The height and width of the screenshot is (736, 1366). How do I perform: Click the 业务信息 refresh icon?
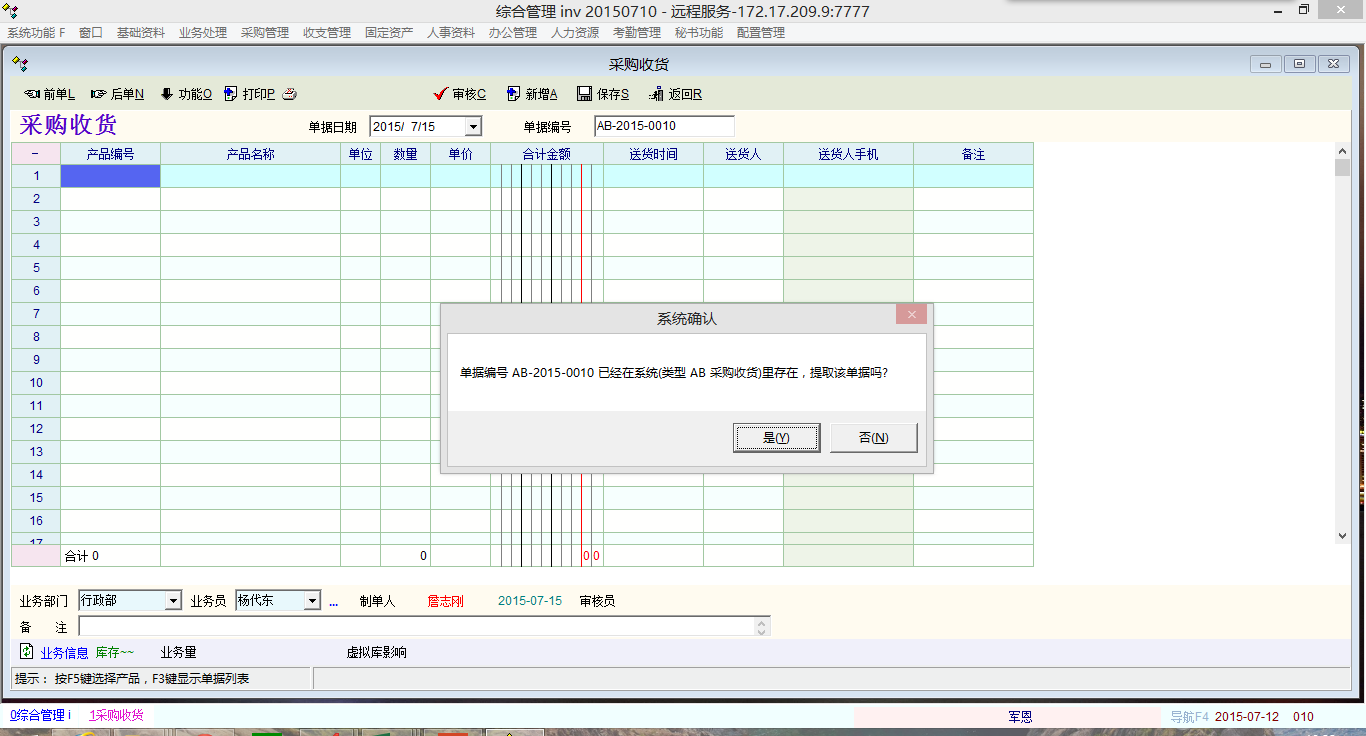point(27,652)
